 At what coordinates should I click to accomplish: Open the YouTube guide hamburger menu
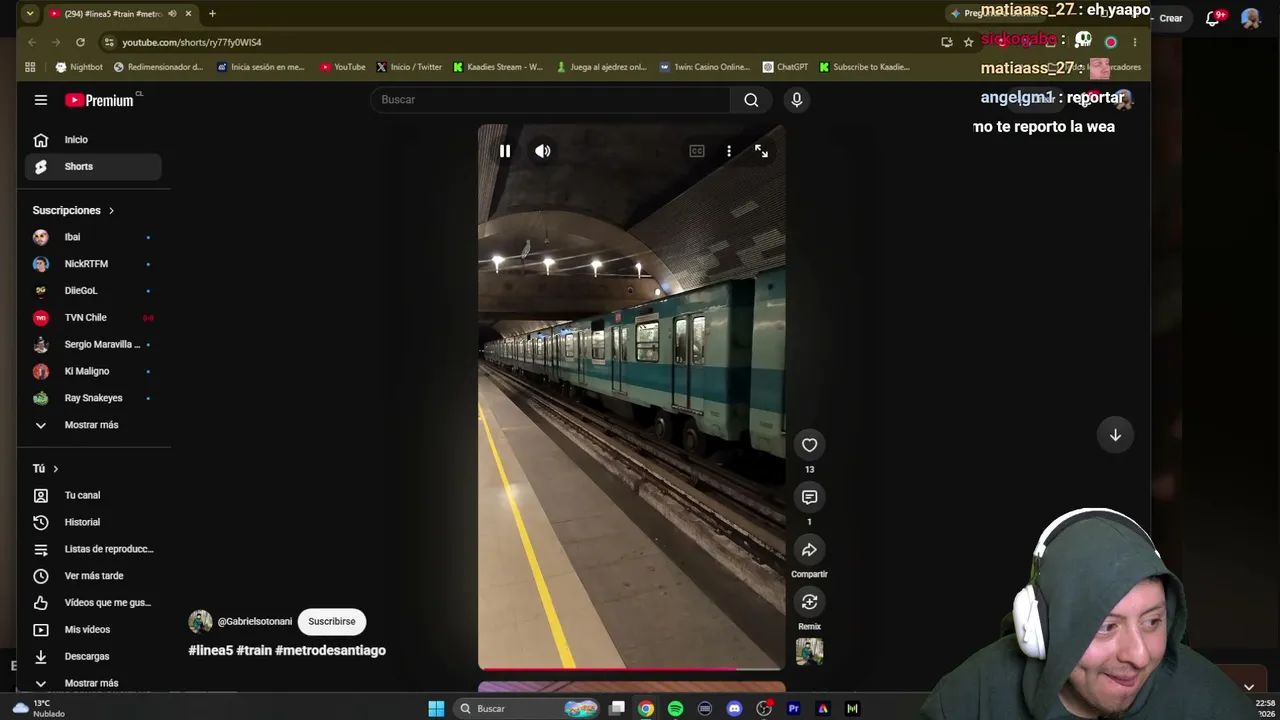[x=40, y=100]
